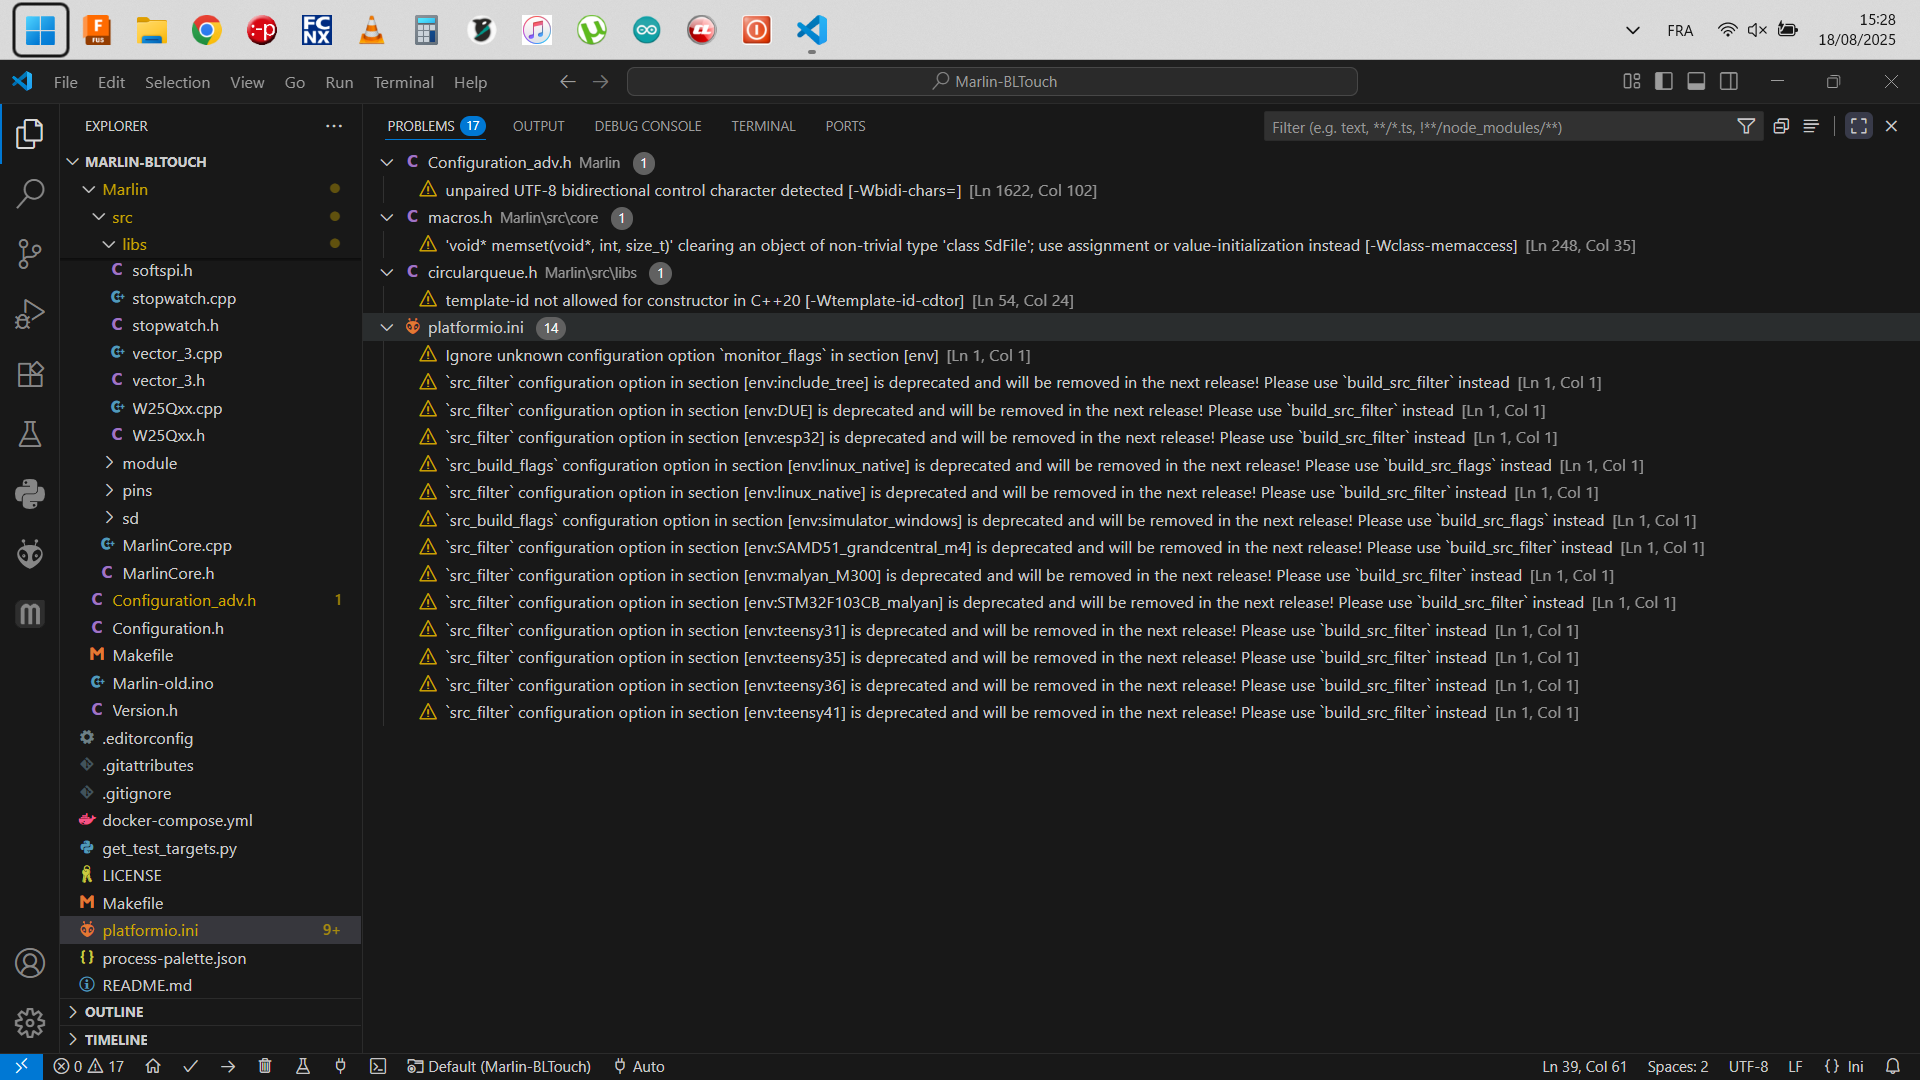Expand the module folder

(149, 463)
